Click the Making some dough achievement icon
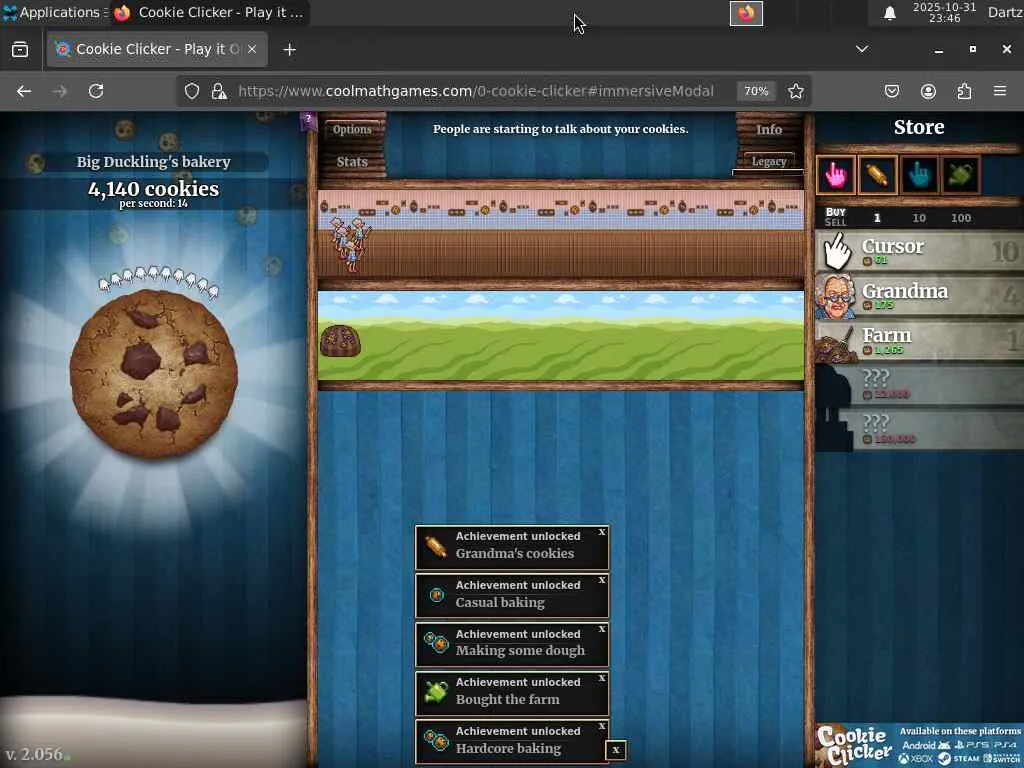Viewport: 1024px width, 768px height. (x=436, y=643)
